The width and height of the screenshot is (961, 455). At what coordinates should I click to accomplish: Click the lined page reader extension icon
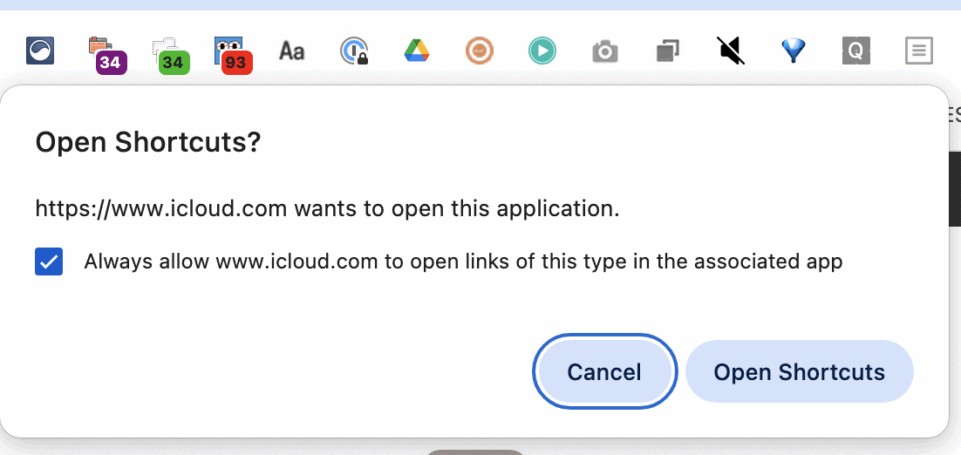pyautogui.click(x=919, y=51)
